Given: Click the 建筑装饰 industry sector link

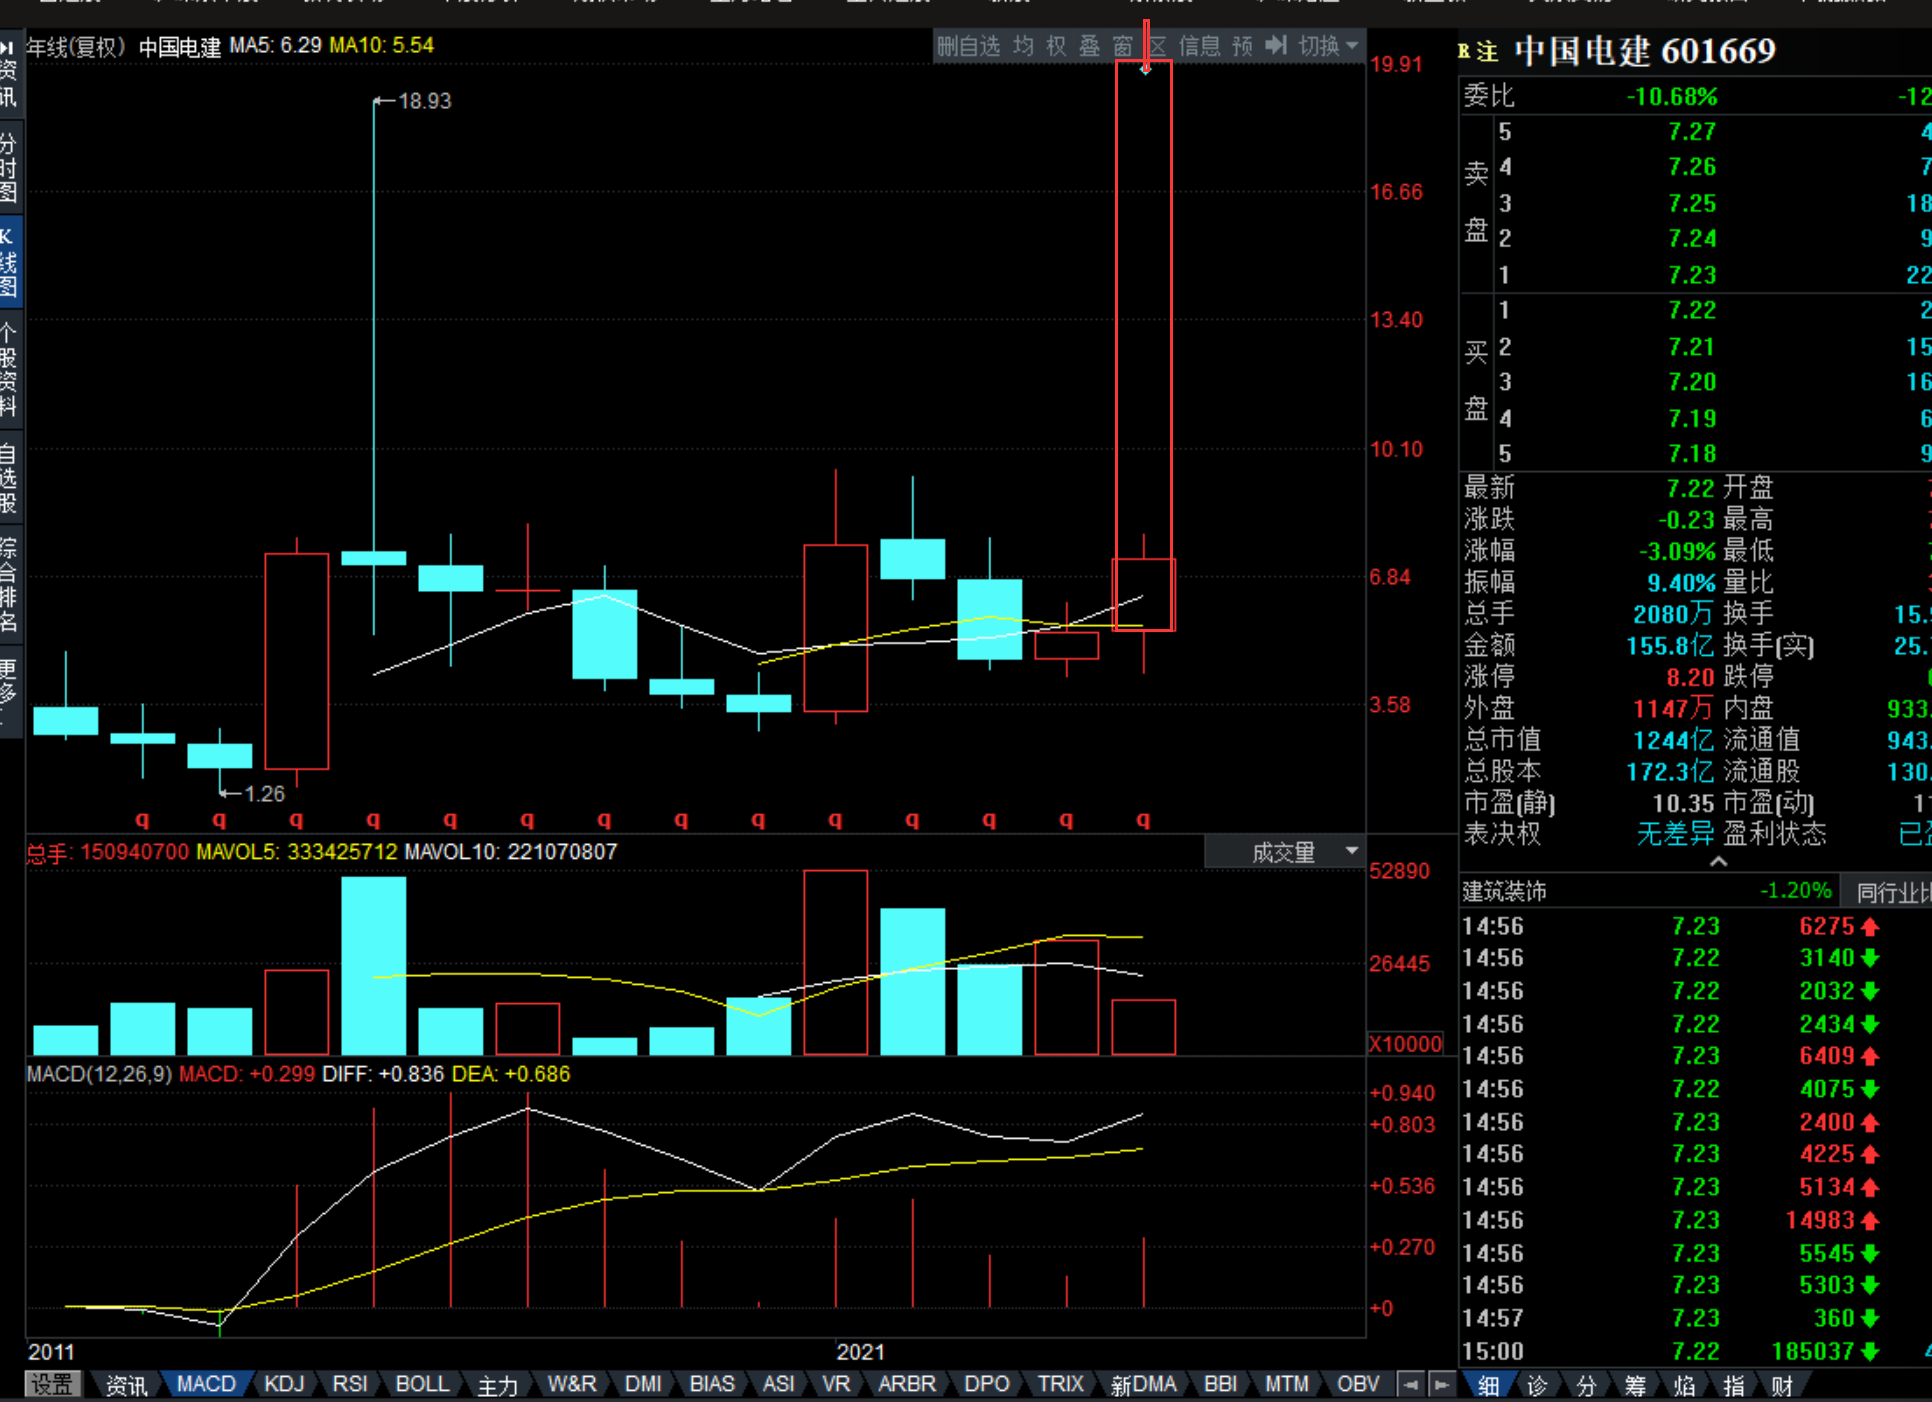Looking at the screenshot, I should (x=1505, y=891).
